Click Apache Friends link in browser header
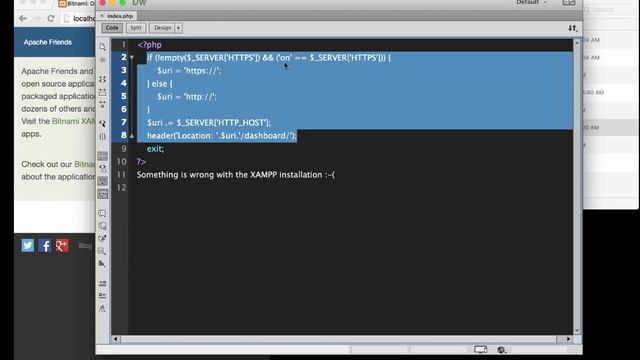640x360 pixels. point(47,42)
